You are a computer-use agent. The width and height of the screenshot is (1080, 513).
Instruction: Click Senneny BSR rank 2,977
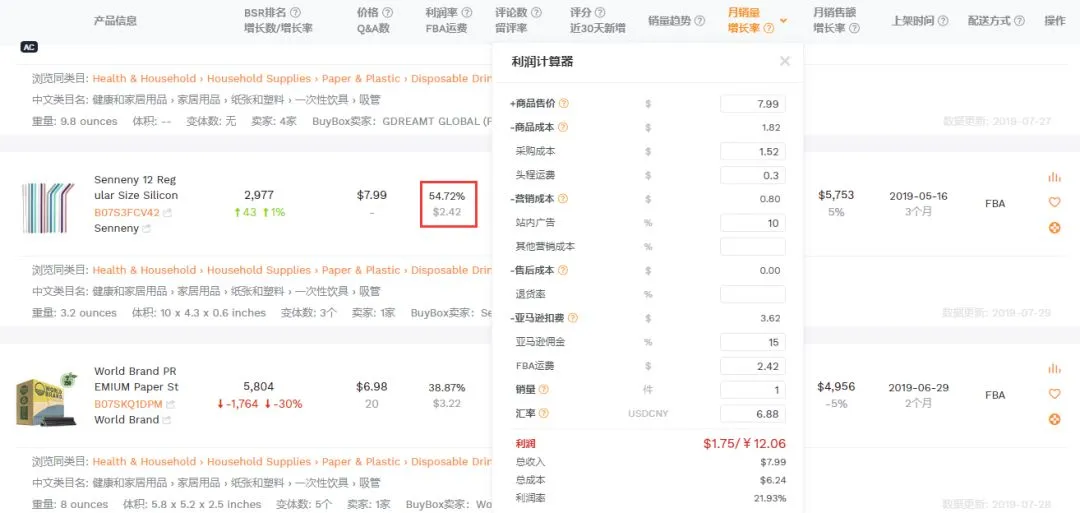[x=258, y=195]
